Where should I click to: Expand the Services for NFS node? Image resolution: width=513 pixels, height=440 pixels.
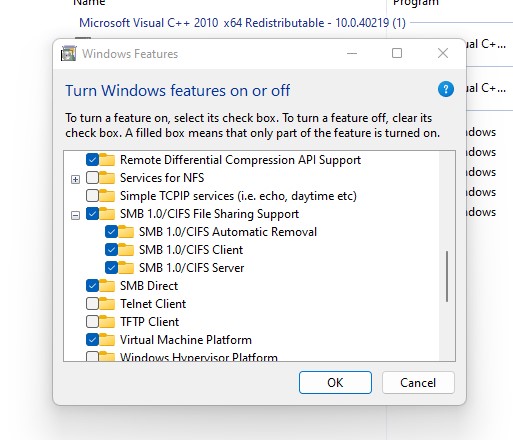76,180
